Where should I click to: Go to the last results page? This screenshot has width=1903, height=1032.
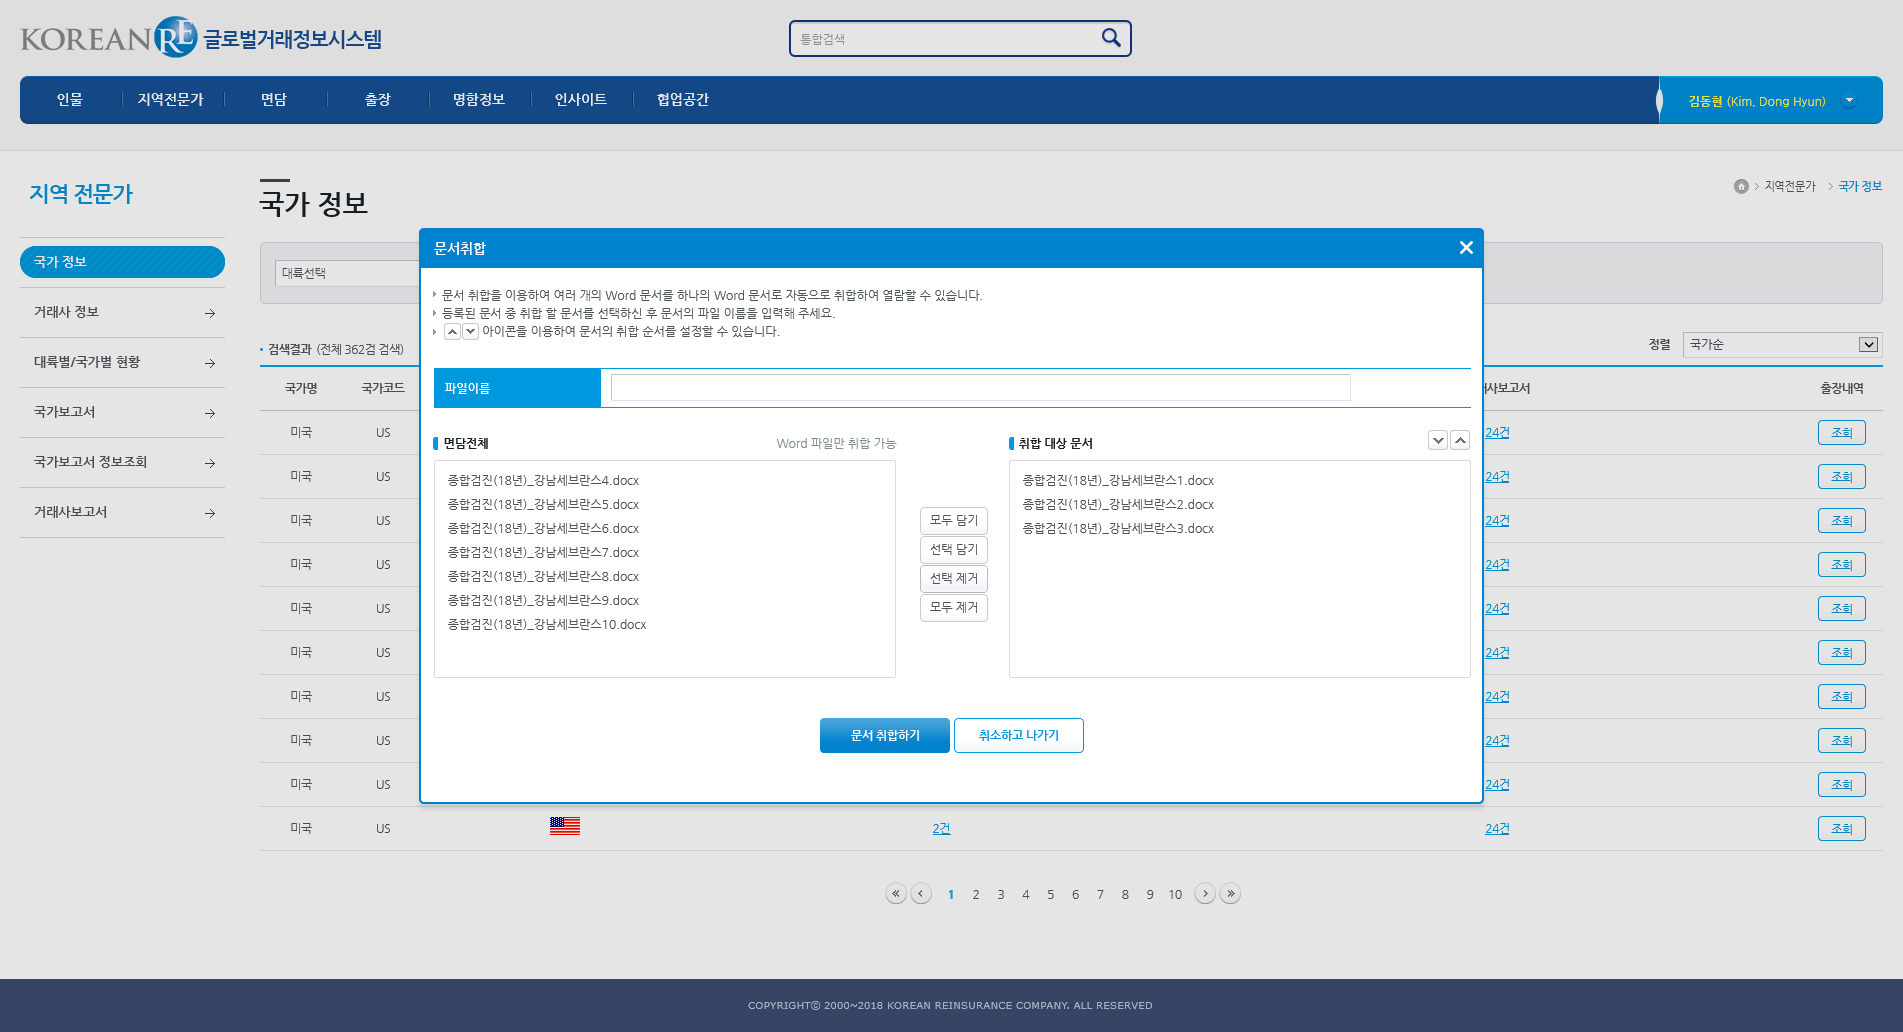pyautogui.click(x=1230, y=894)
